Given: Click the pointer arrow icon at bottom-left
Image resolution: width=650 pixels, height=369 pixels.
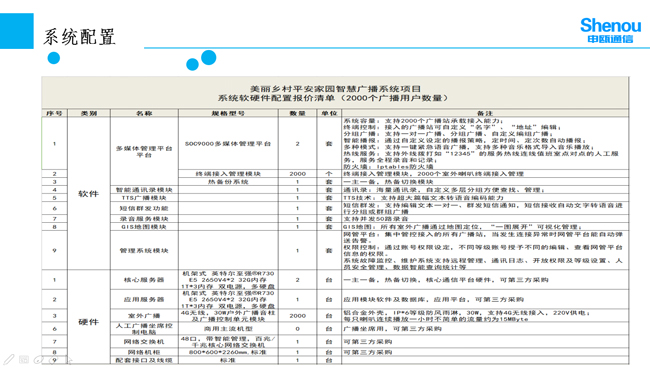Looking at the screenshot, I should [x=69, y=359].
